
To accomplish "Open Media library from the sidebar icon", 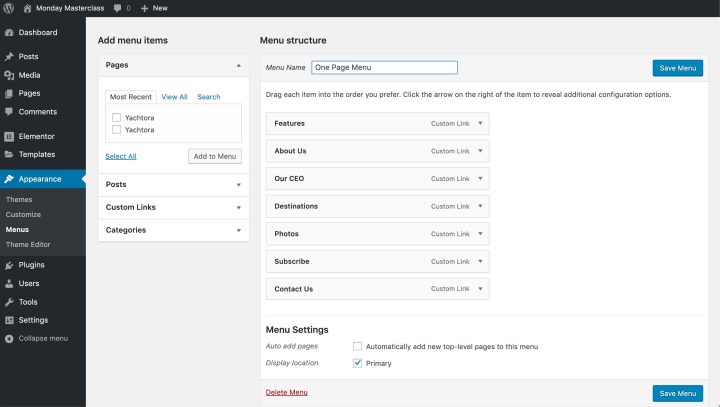I will coord(9,75).
